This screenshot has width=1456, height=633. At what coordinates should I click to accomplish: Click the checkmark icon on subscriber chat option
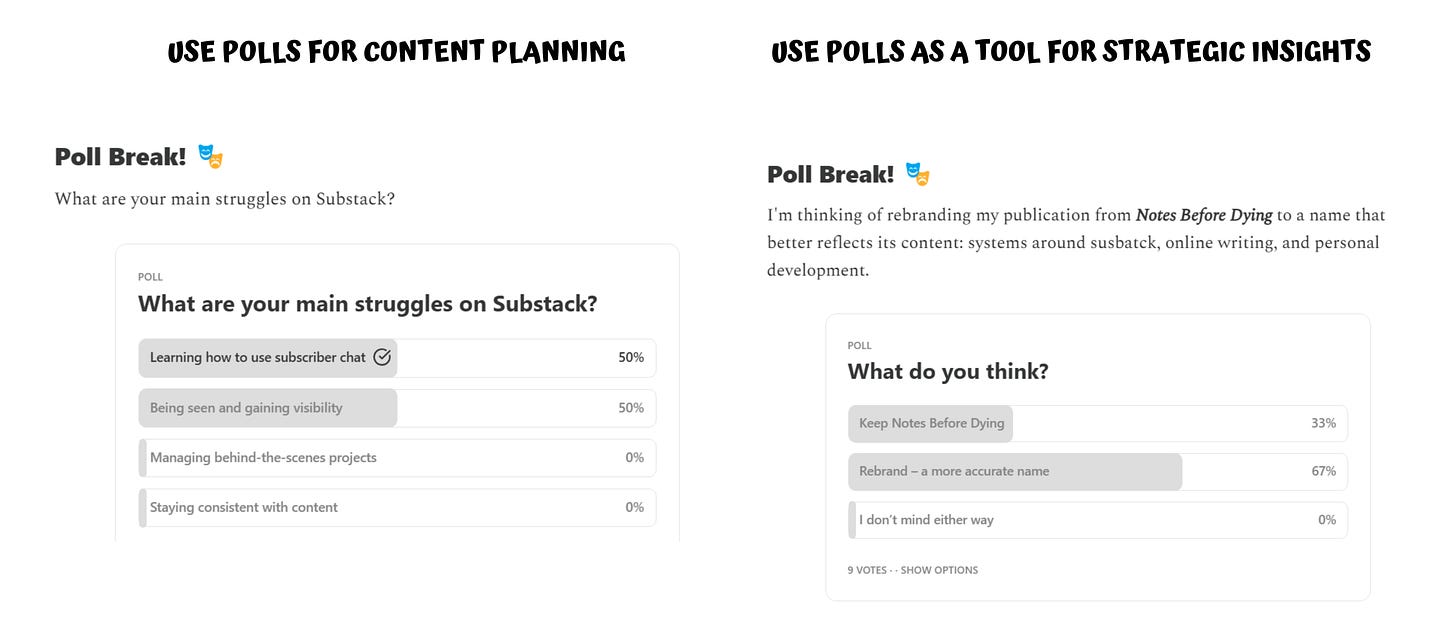tap(381, 357)
